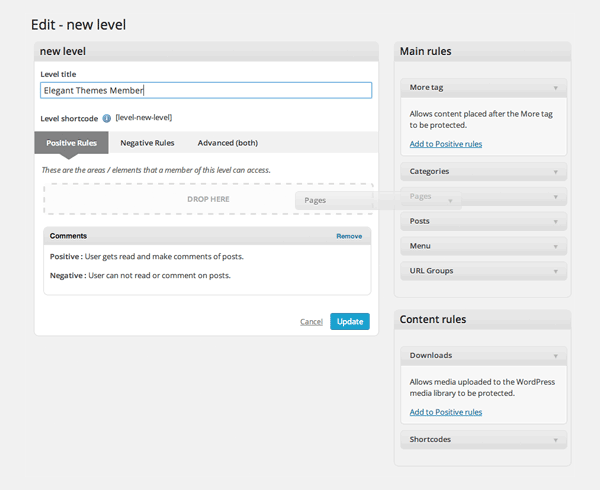Click the Negative comments description line
Image resolution: width=600 pixels, height=490 pixels.
[140, 275]
